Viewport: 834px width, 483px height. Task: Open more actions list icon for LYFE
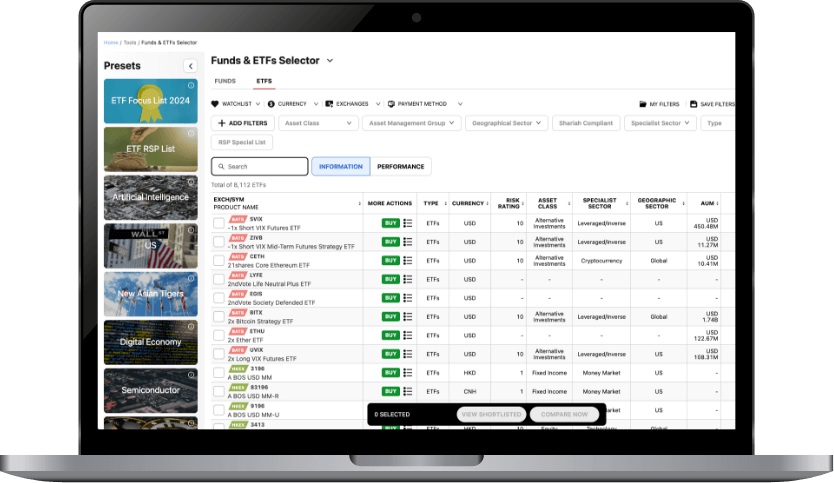click(x=408, y=279)
